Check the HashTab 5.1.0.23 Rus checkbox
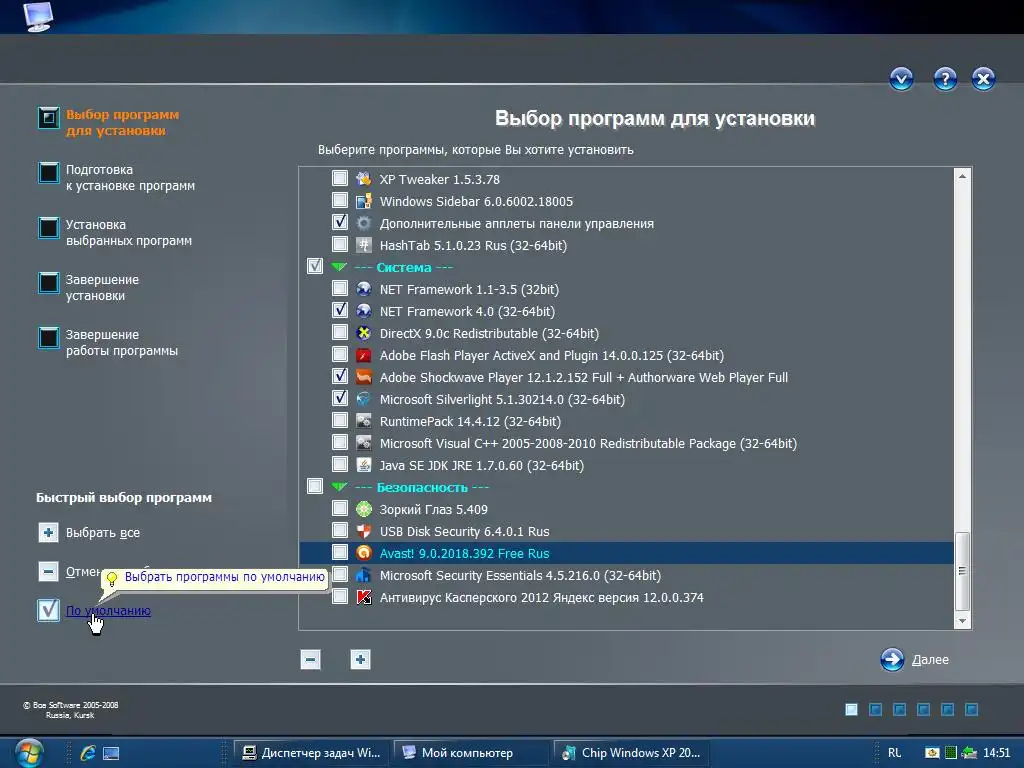Screen dimensions: 1024x768 340,244
